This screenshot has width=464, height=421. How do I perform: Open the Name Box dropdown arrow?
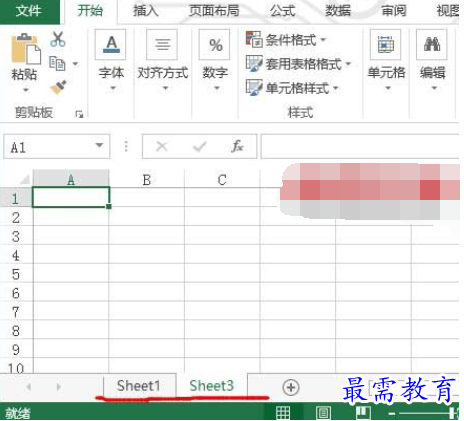click(x=99, y=145)
